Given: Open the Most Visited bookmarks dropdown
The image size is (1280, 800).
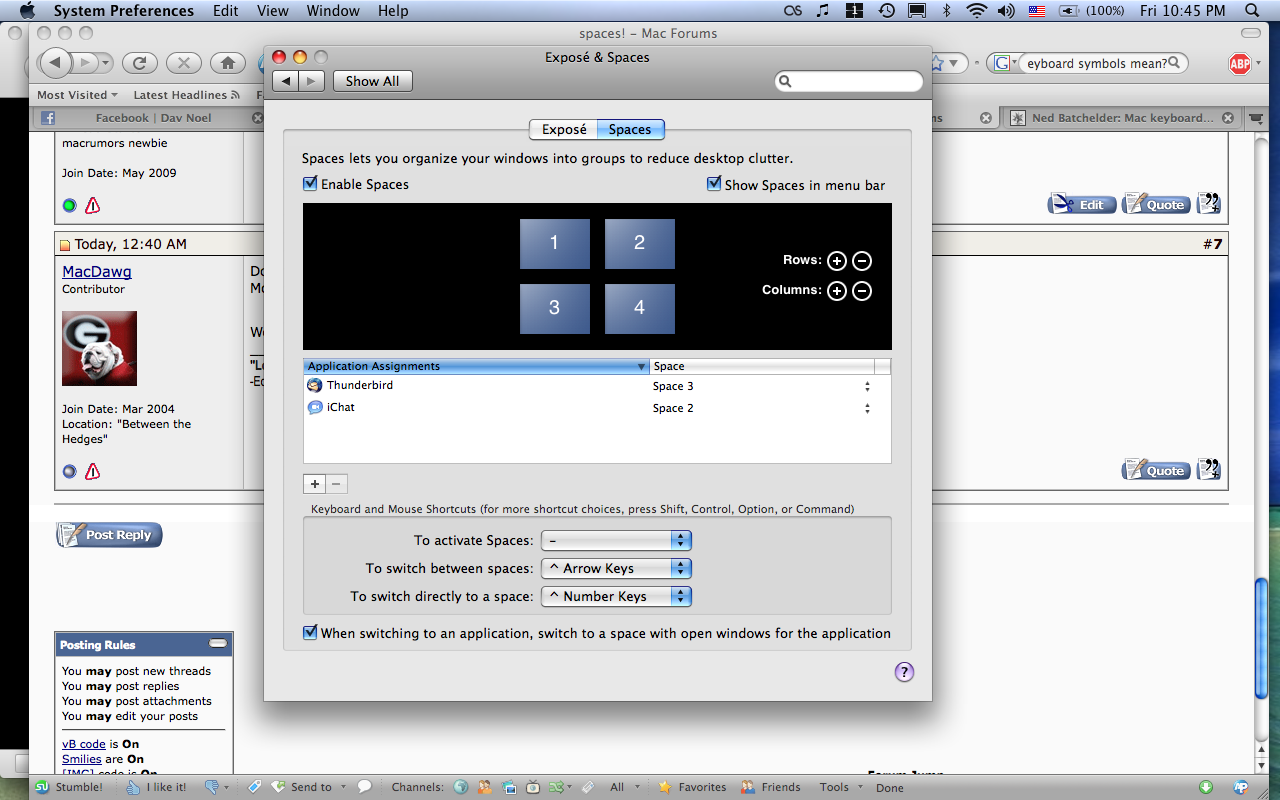Looking at the screenshot, I should point(77,95).
